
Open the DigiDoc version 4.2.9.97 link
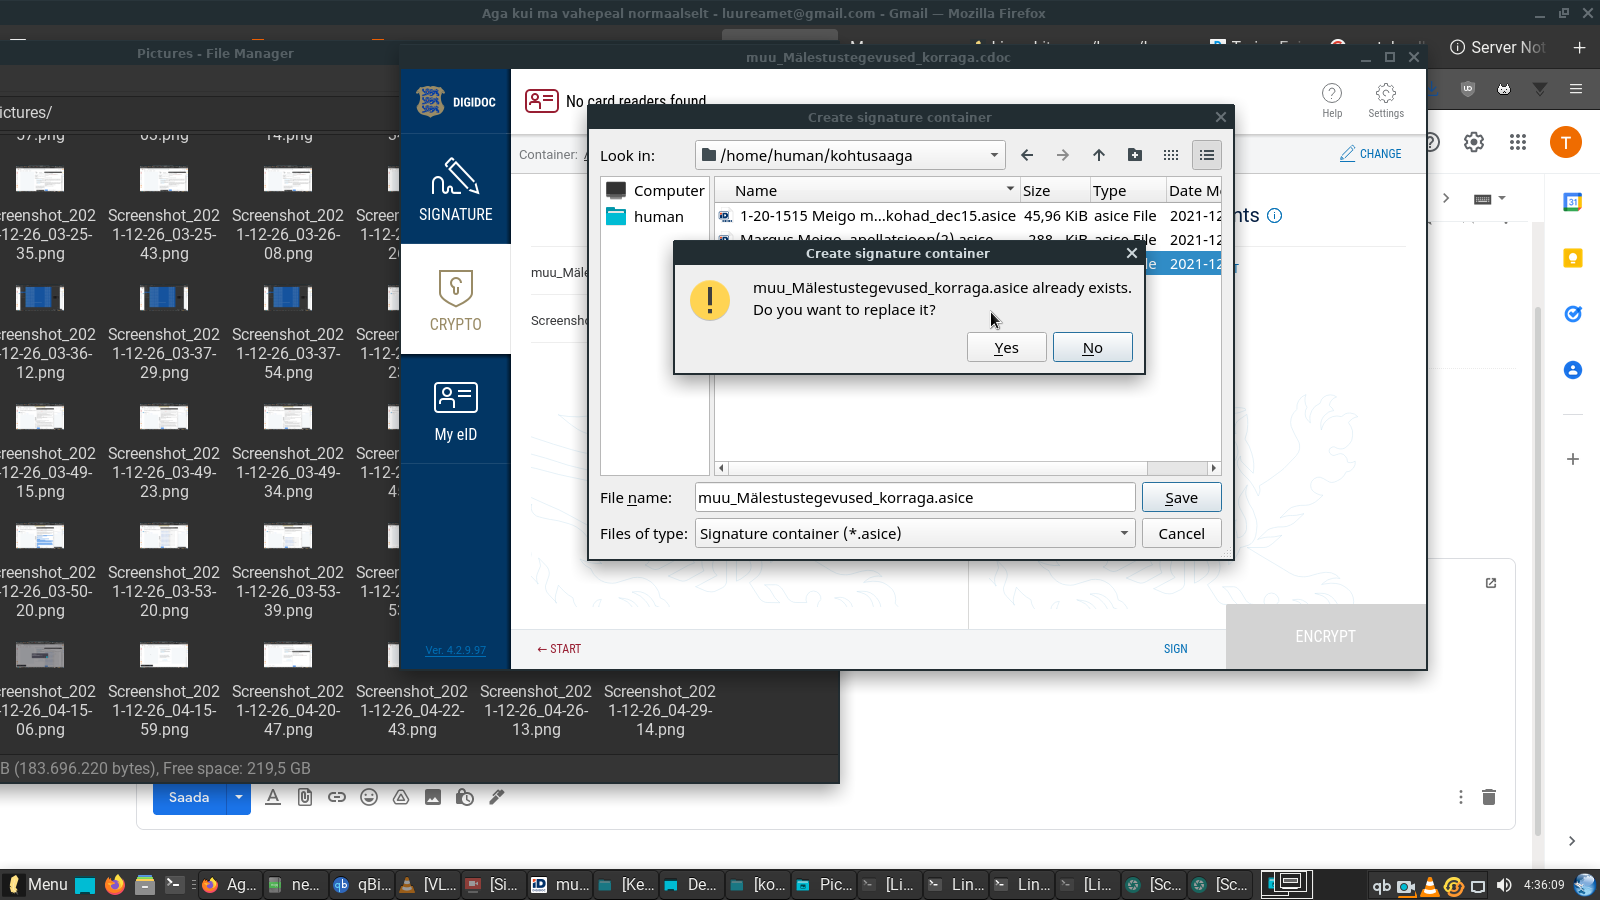456,650
